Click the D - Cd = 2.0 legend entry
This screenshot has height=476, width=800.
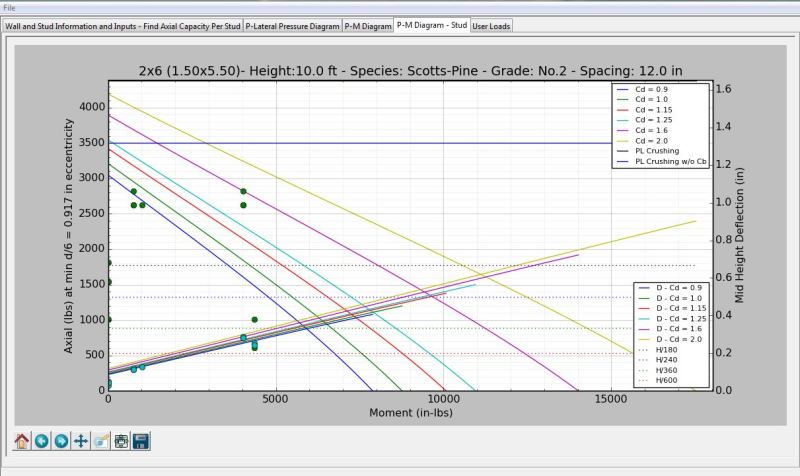670,339
